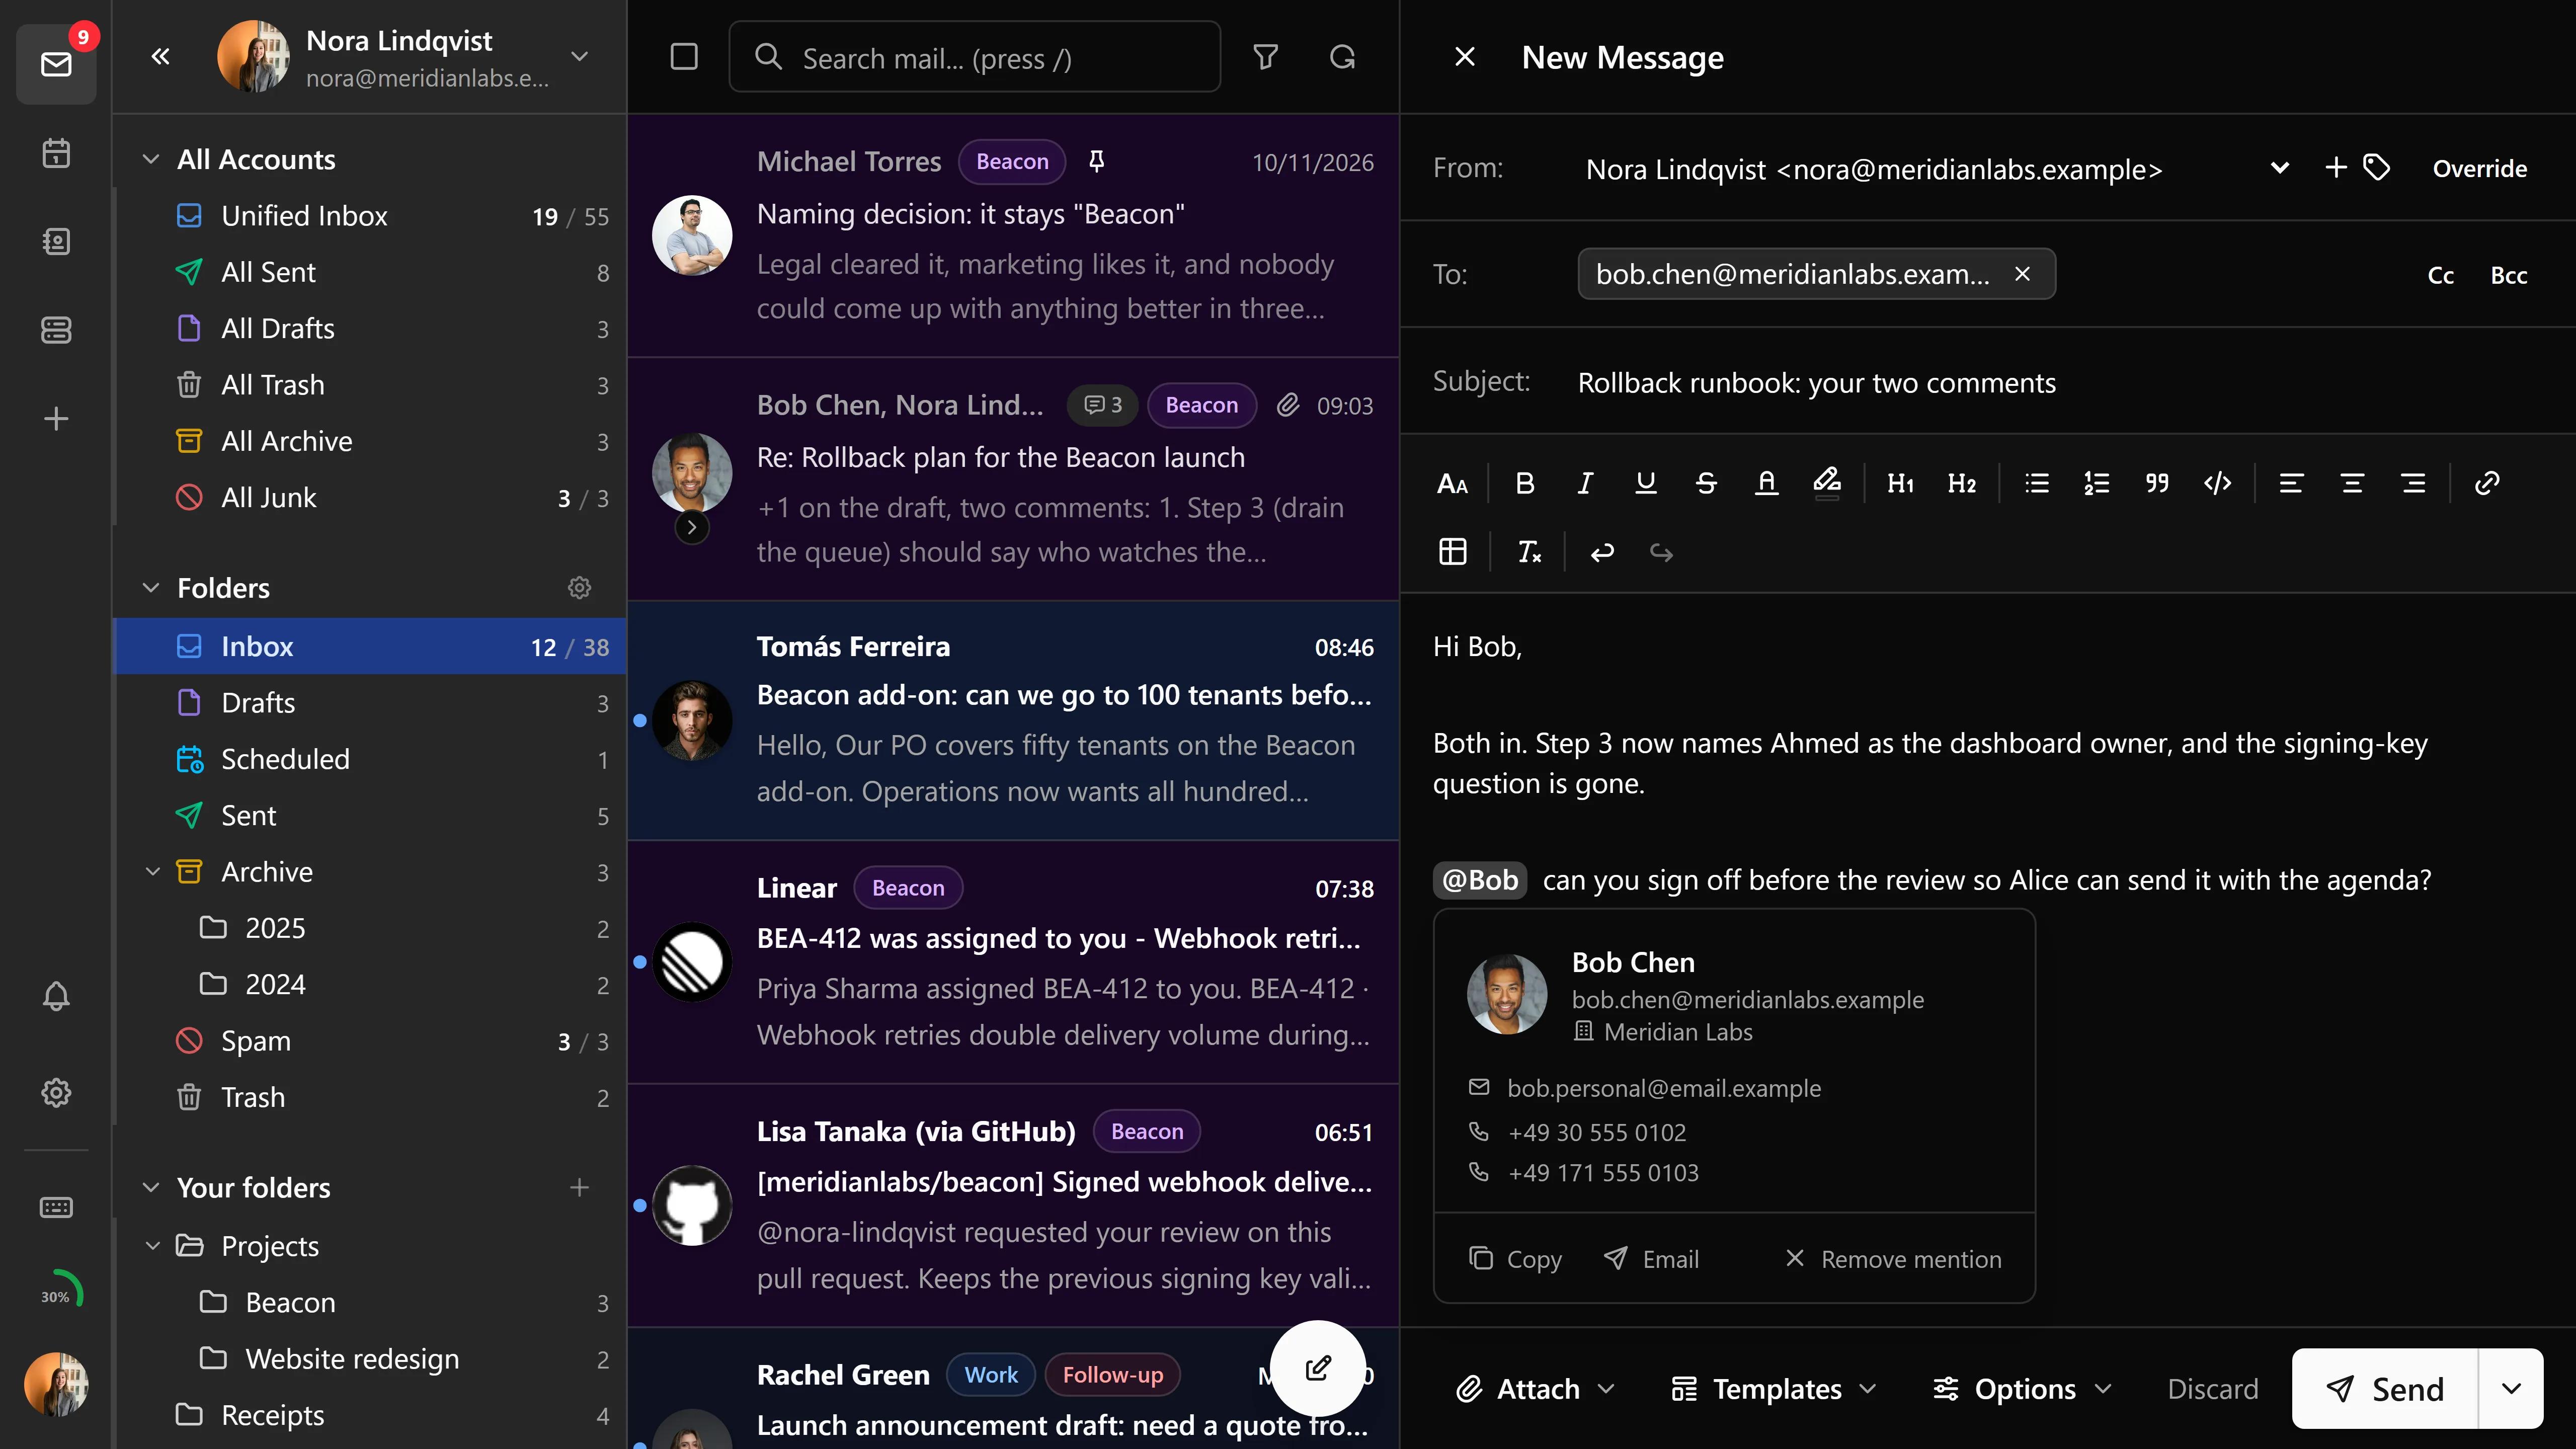
Task: Apply strikethrough formatting in the composer
Action: tap(1706, 484)
